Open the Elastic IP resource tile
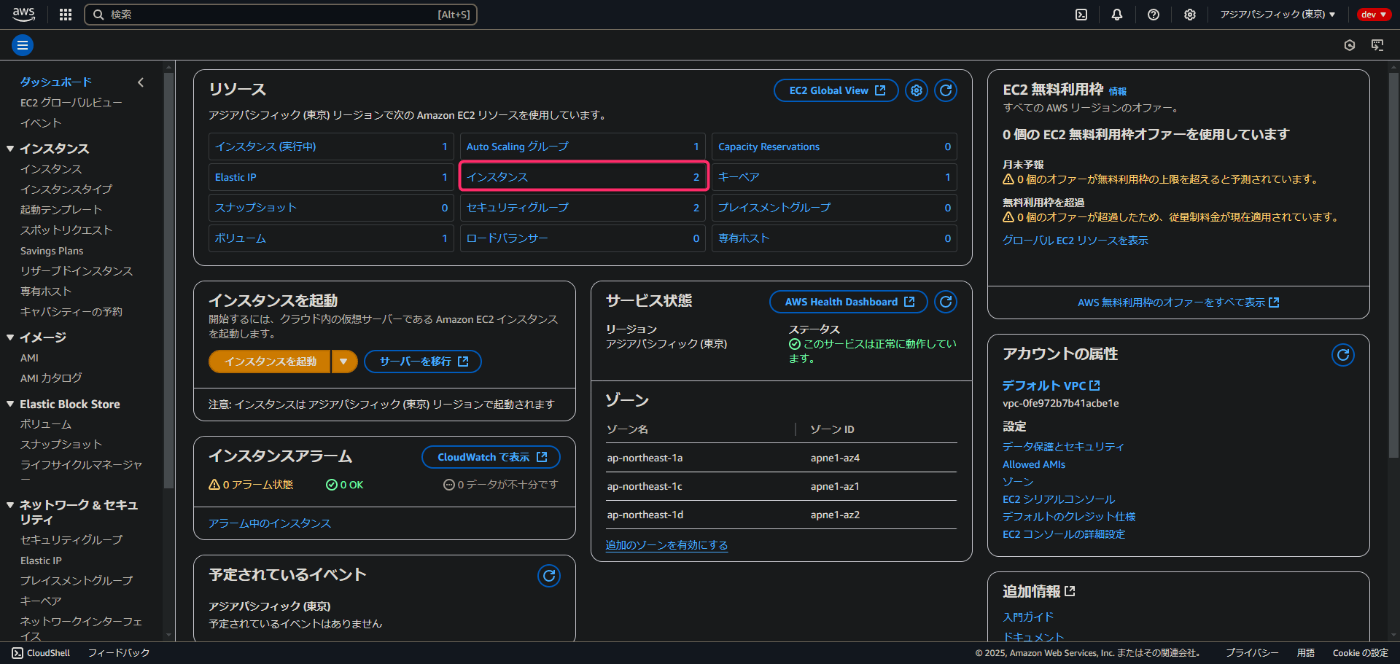Screen dimensions: 1400x664 [x=331, y=177]
